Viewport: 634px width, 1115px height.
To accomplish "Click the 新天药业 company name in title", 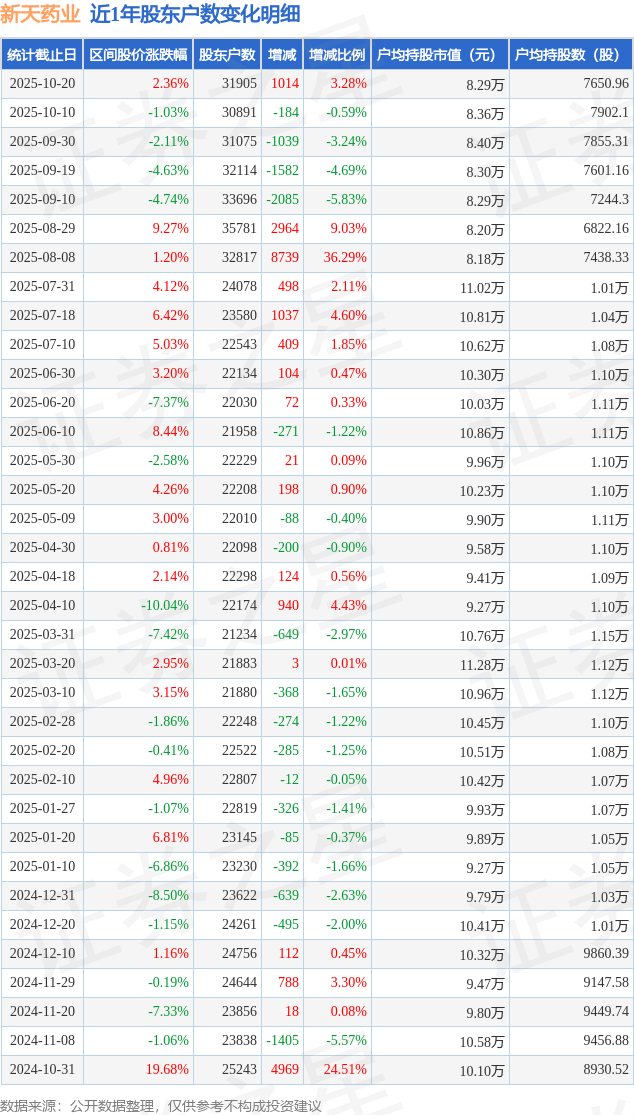I will point(41,14).
